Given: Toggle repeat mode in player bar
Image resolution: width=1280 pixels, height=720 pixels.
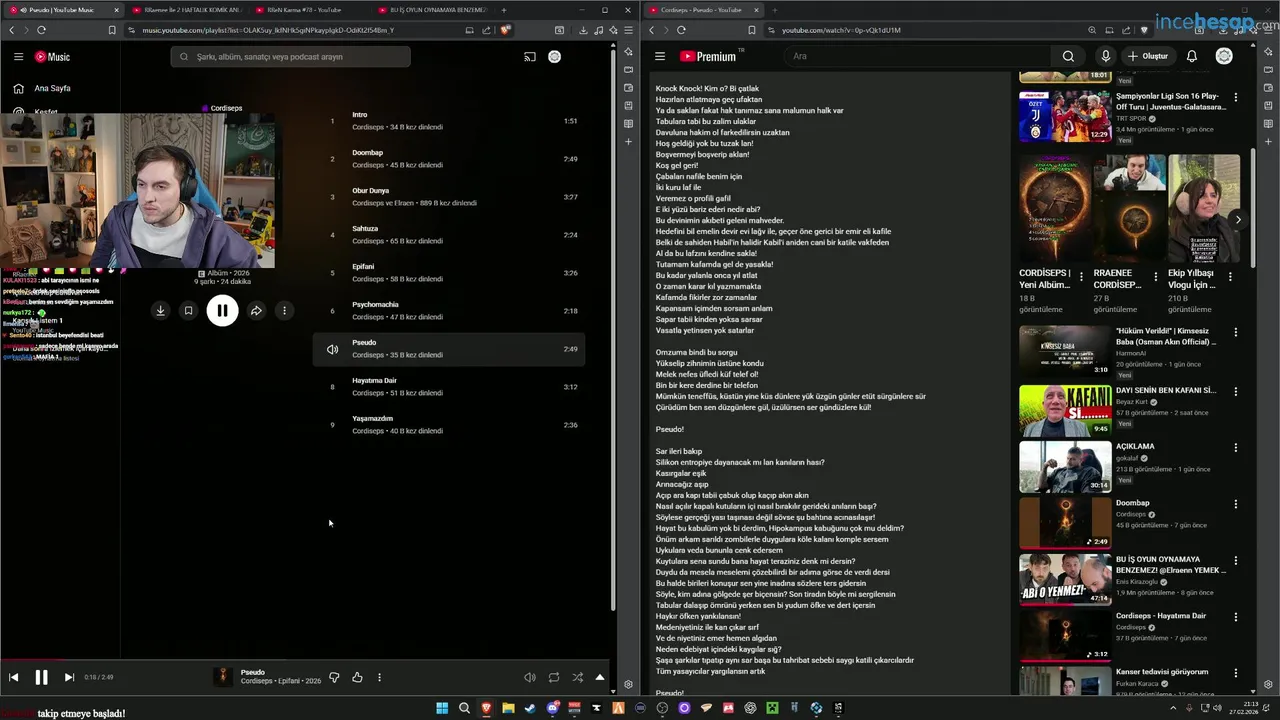Looking at the screenshot, I should click(554, 677).
